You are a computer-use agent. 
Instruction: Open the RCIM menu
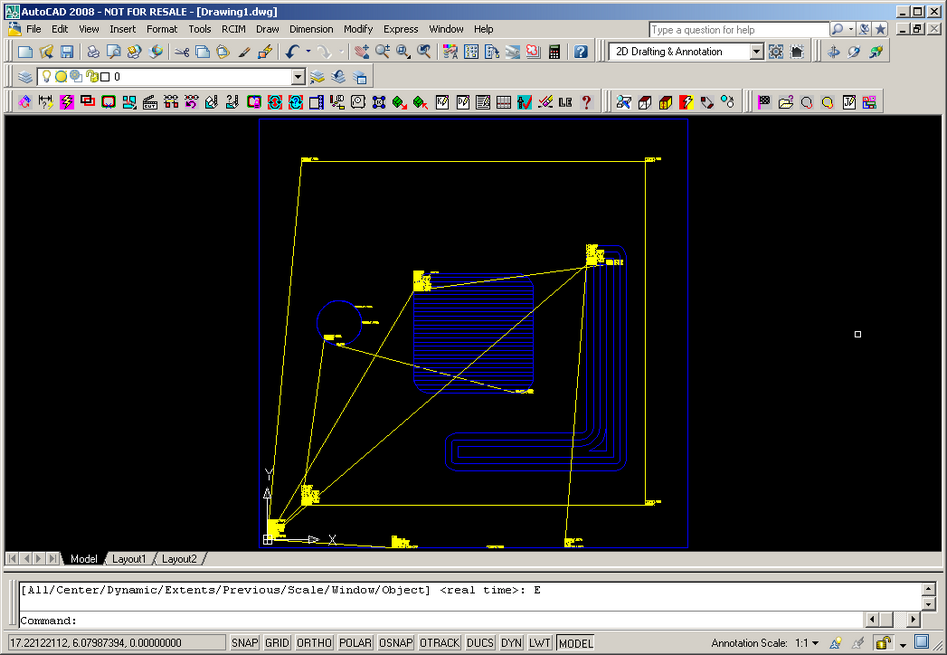click(x=233, y=29)
